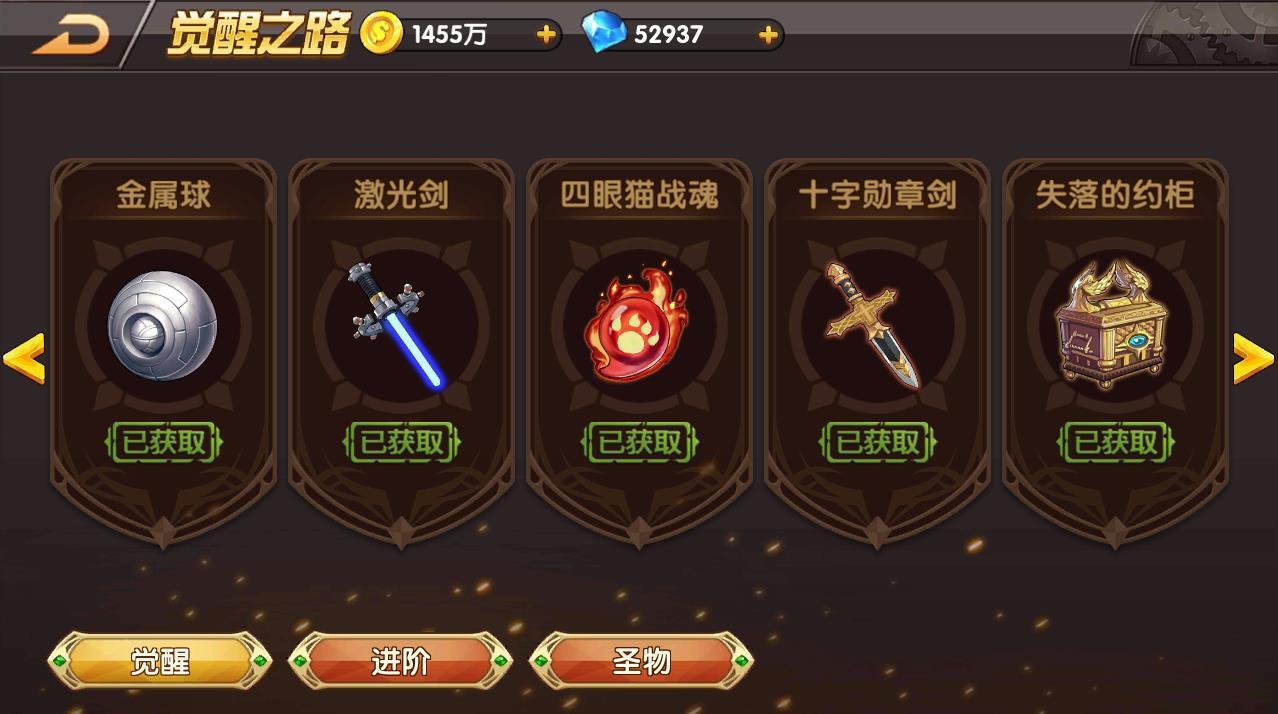Viewport: 1278px width, 714px height.
Task: Switch to the 圣物 tab
Action: pyautogui.click(x=641, y=661)
